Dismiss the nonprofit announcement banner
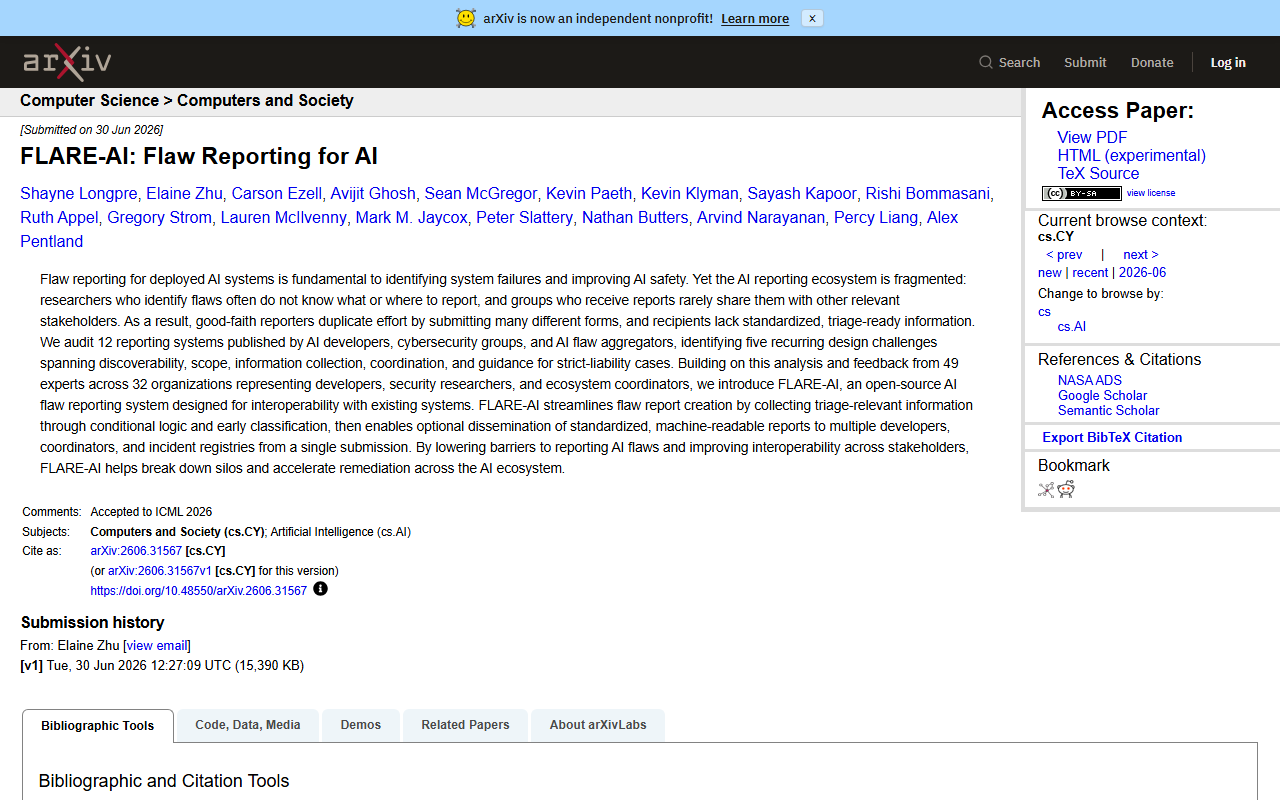This screenshot has width=1280, height=800. 812,18
